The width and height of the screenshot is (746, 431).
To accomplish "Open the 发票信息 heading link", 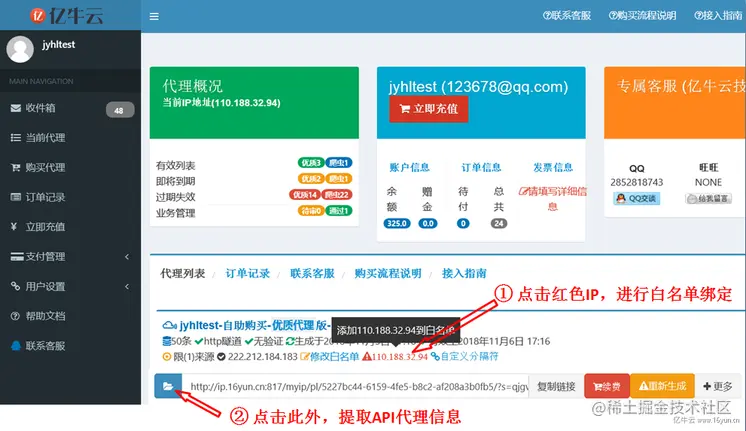I will click(x=553, y=167).
